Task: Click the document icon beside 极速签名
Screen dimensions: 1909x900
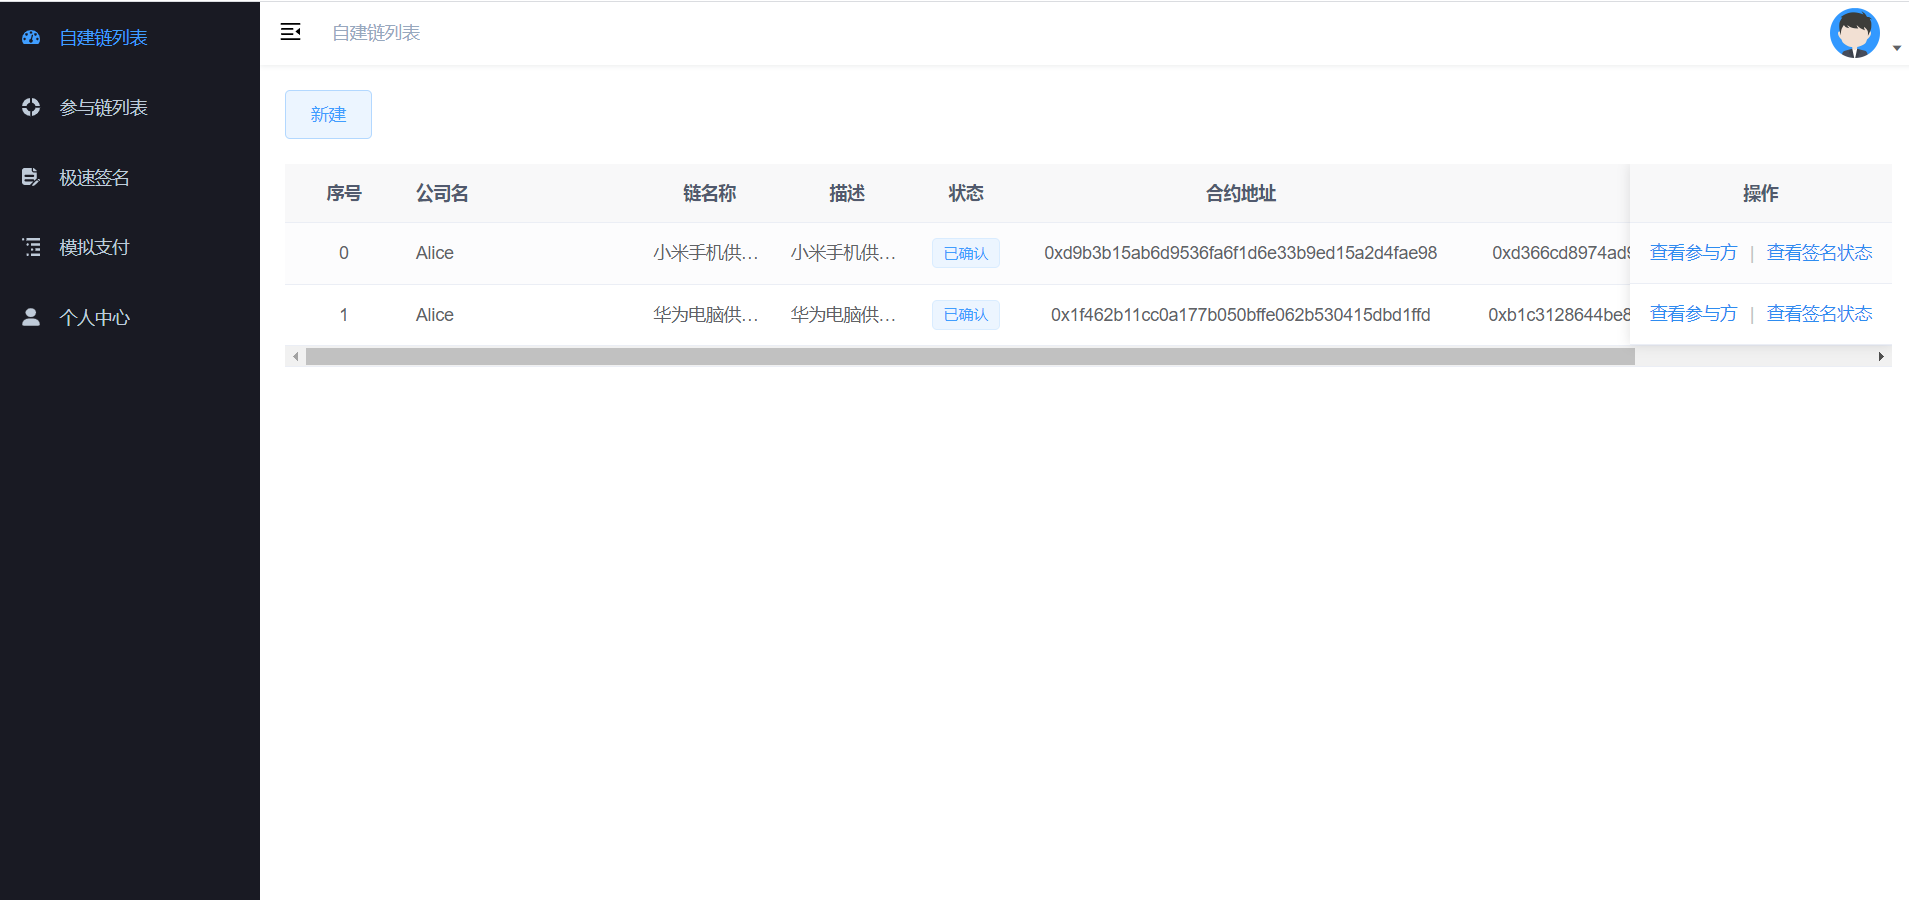Action: (31, 177)
